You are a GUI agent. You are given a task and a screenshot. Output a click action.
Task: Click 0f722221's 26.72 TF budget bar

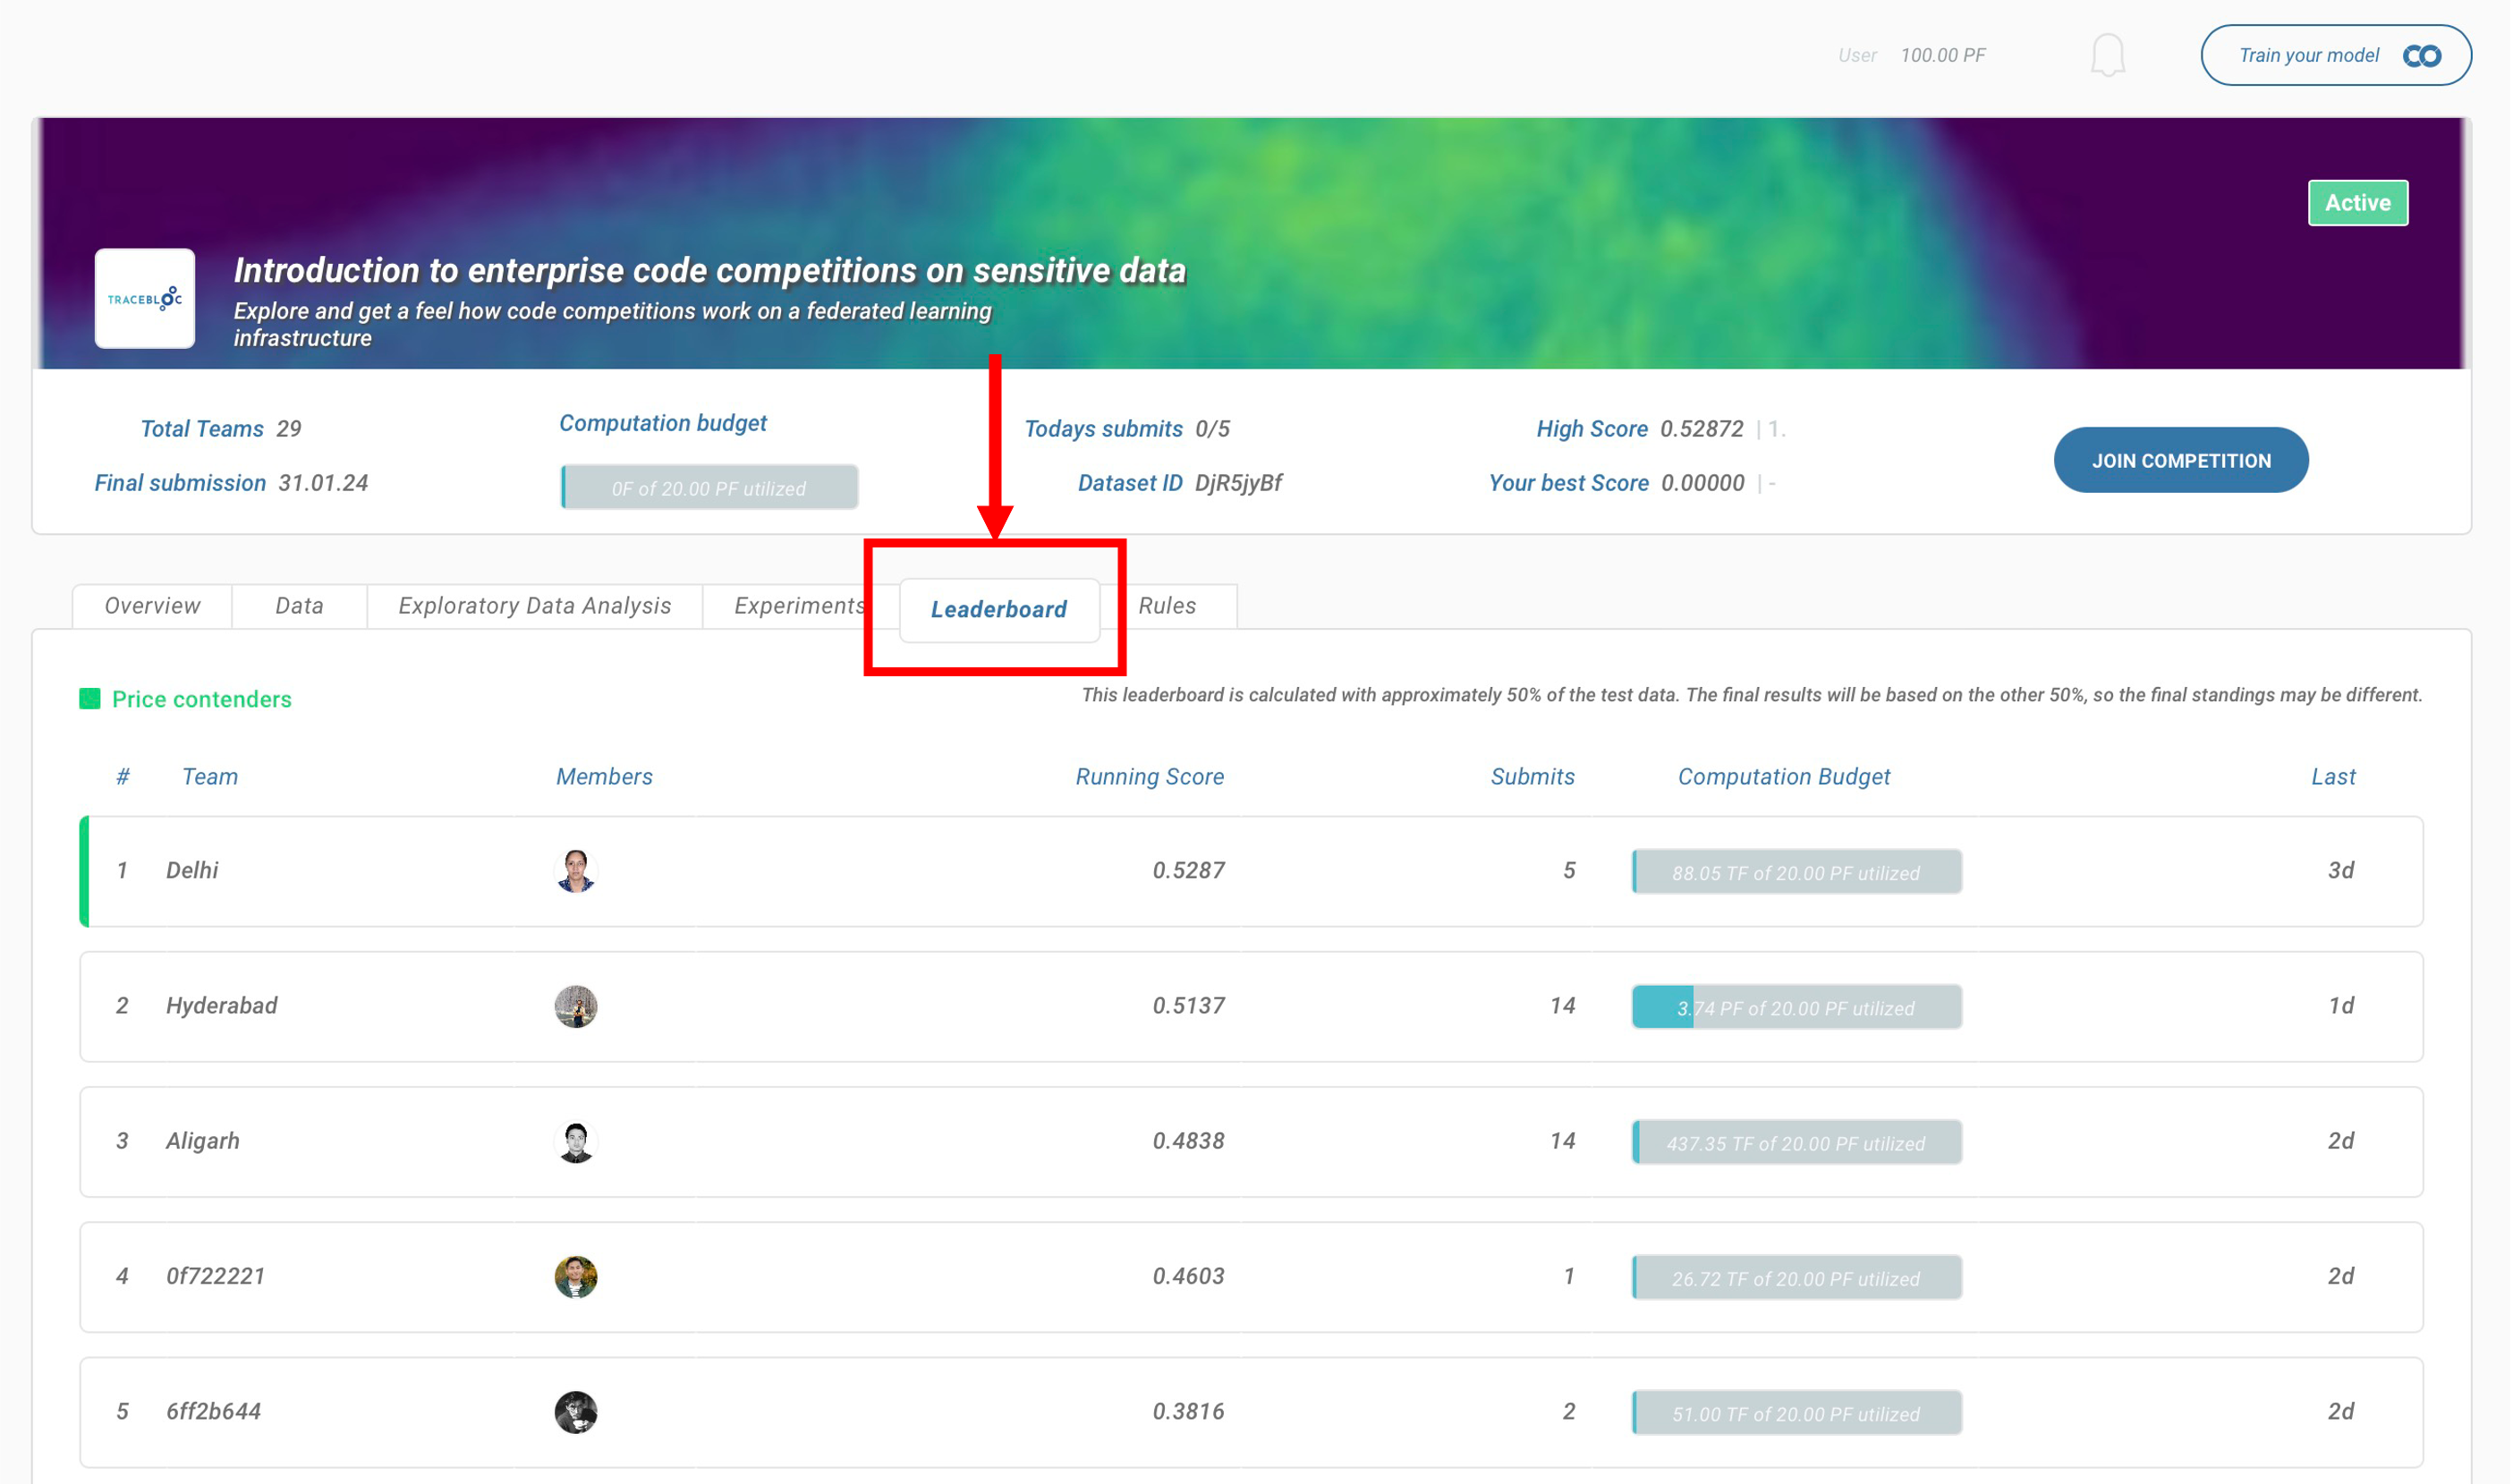click(1796, 1277)
